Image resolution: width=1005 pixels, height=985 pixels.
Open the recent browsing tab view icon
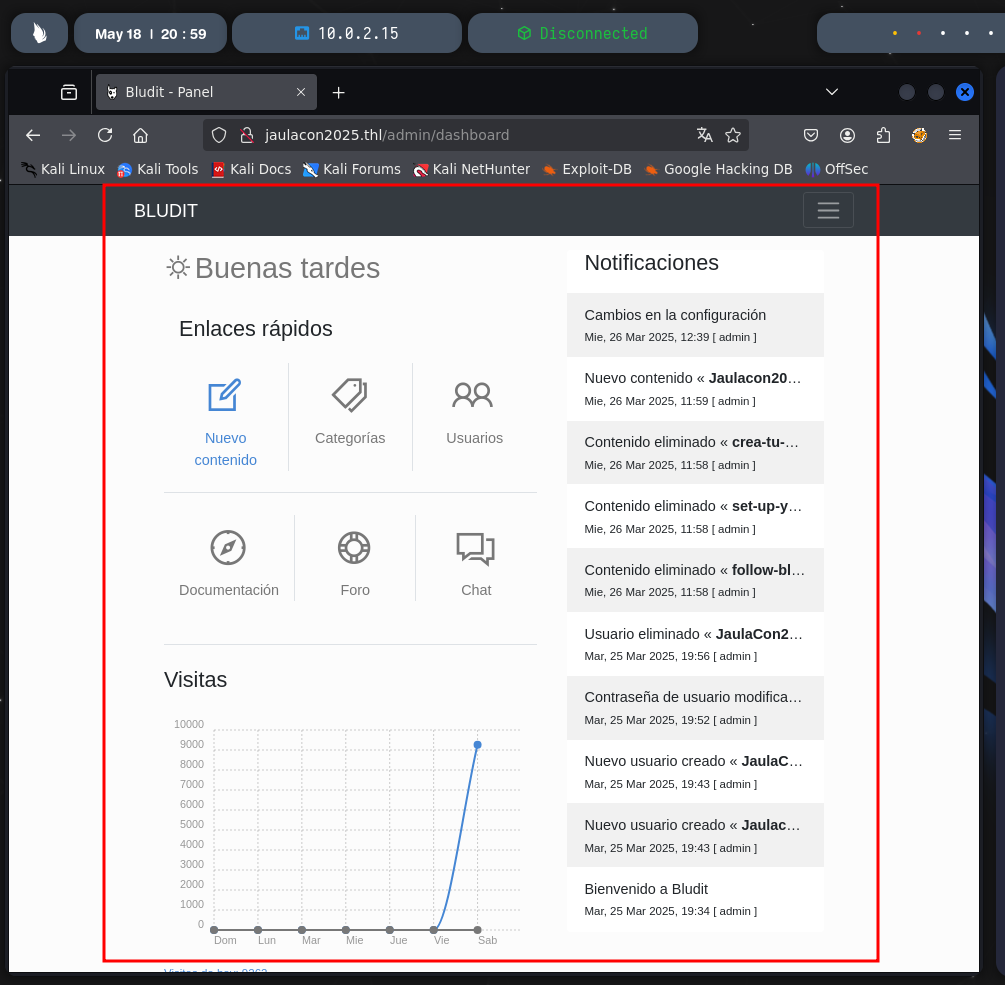pyautogui.click(x=69, y=92)
